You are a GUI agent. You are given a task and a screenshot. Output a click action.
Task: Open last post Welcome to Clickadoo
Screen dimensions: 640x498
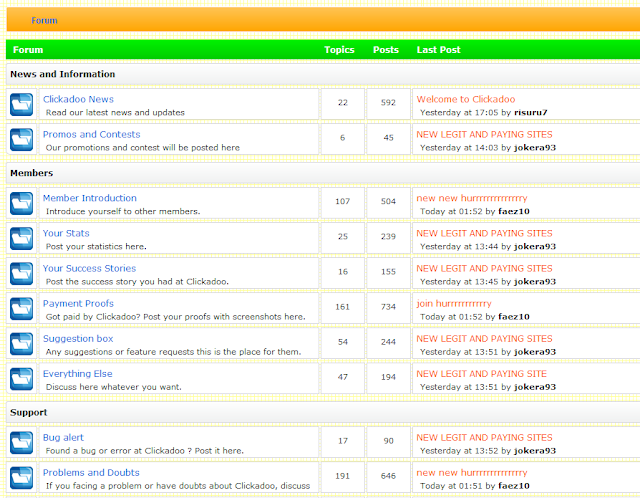coord(466,99)
